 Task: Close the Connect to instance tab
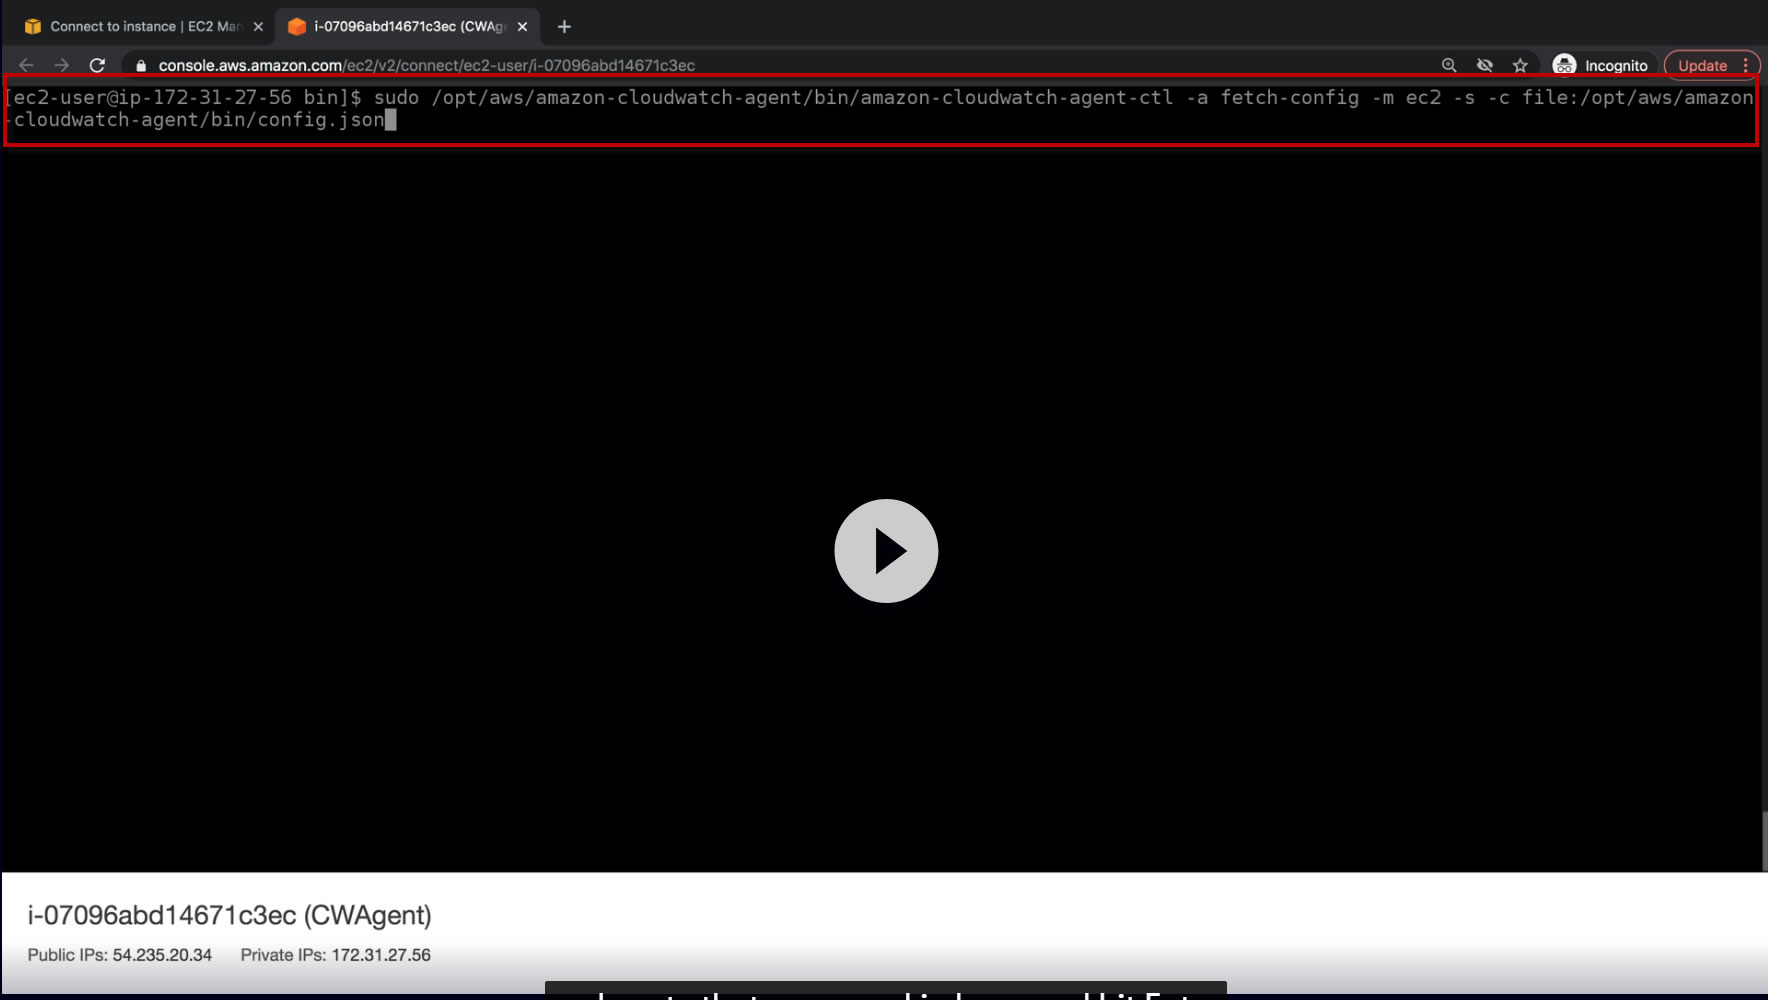tap(258, 27)
